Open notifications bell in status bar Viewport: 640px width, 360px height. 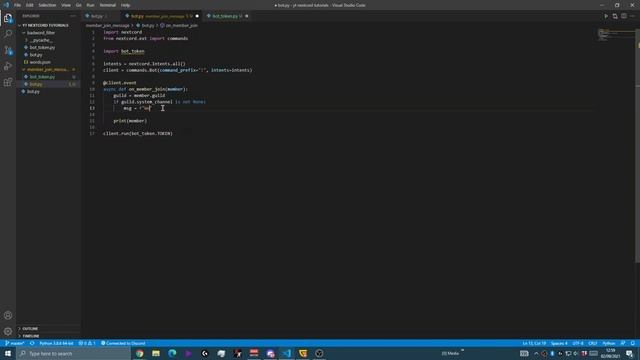(633, 343)
